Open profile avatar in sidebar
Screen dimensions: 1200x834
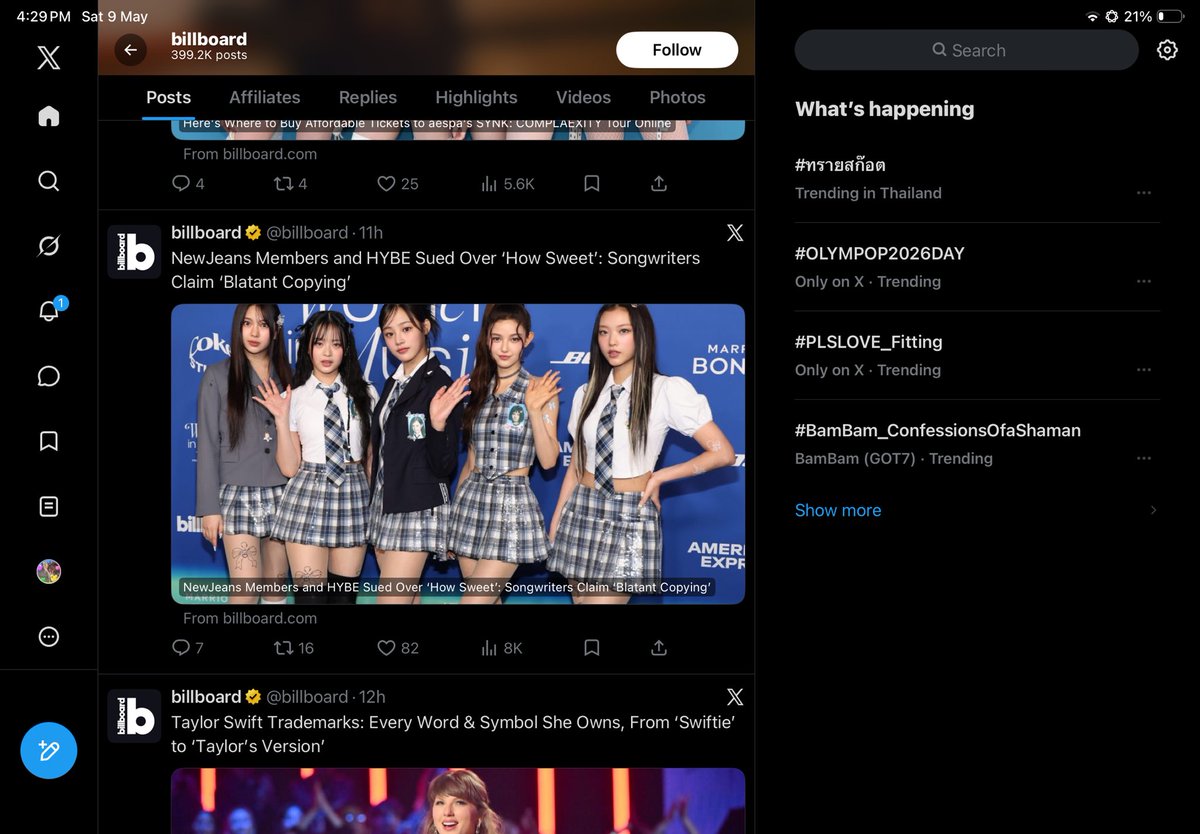pyautogui.click(x=48, y=572)
